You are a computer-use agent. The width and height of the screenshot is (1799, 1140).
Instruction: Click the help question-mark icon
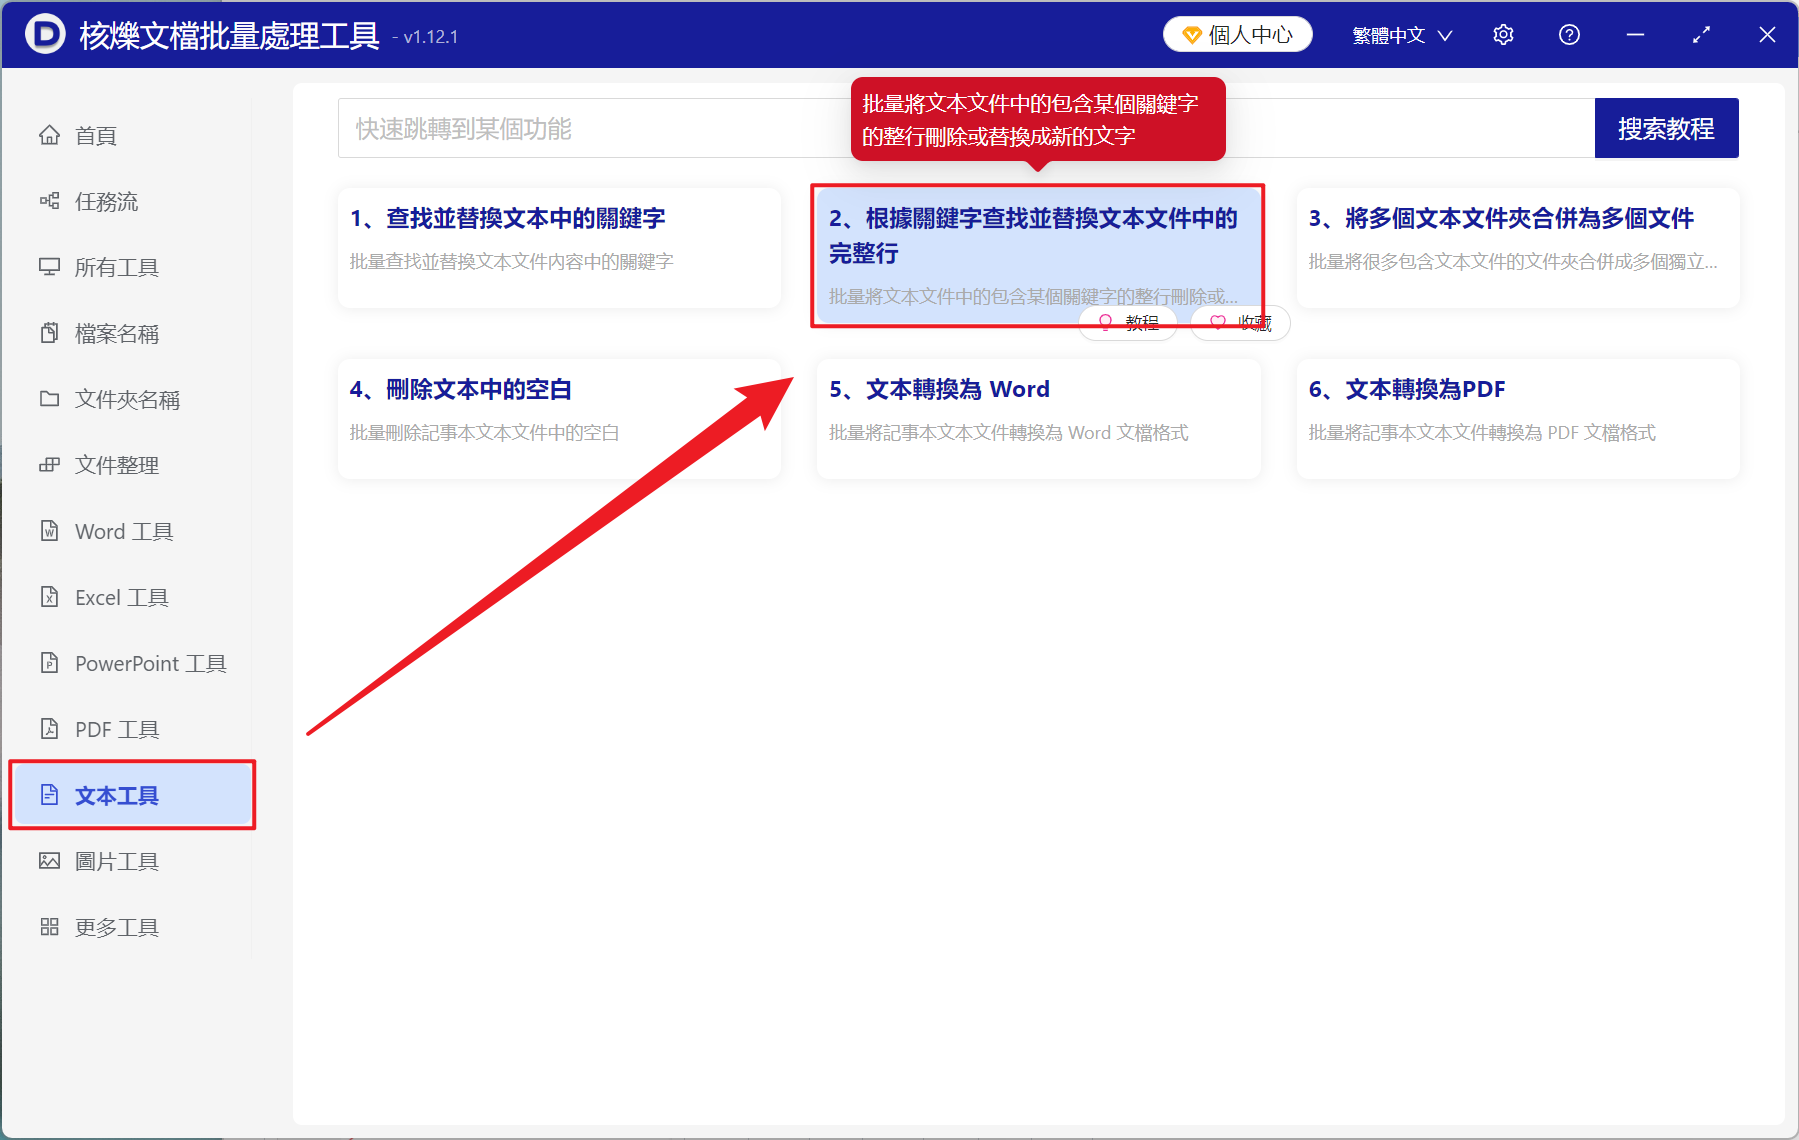[1569, 34]
